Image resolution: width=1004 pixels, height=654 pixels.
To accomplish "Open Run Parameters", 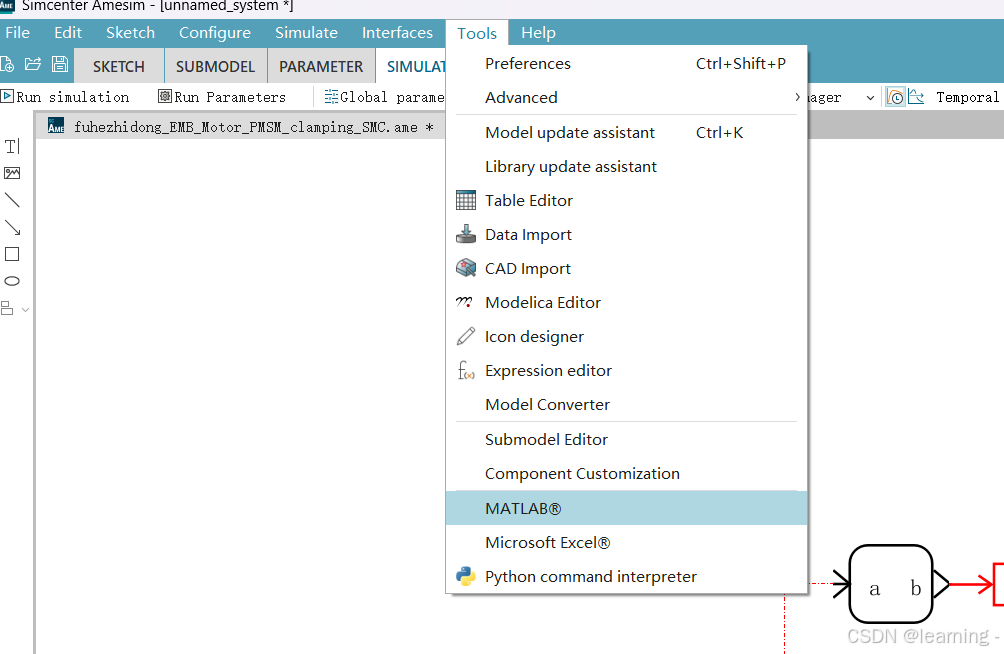I will click(x=222, y=97).
